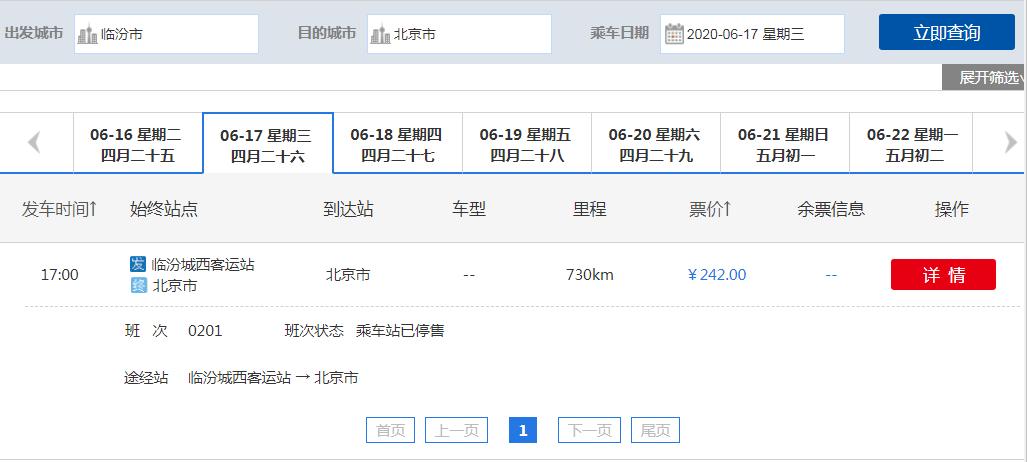1027x462 pixels.
Task: Select the 06-18 星期四 date tab
Action: pyautogui.click(x=398, y=143)
